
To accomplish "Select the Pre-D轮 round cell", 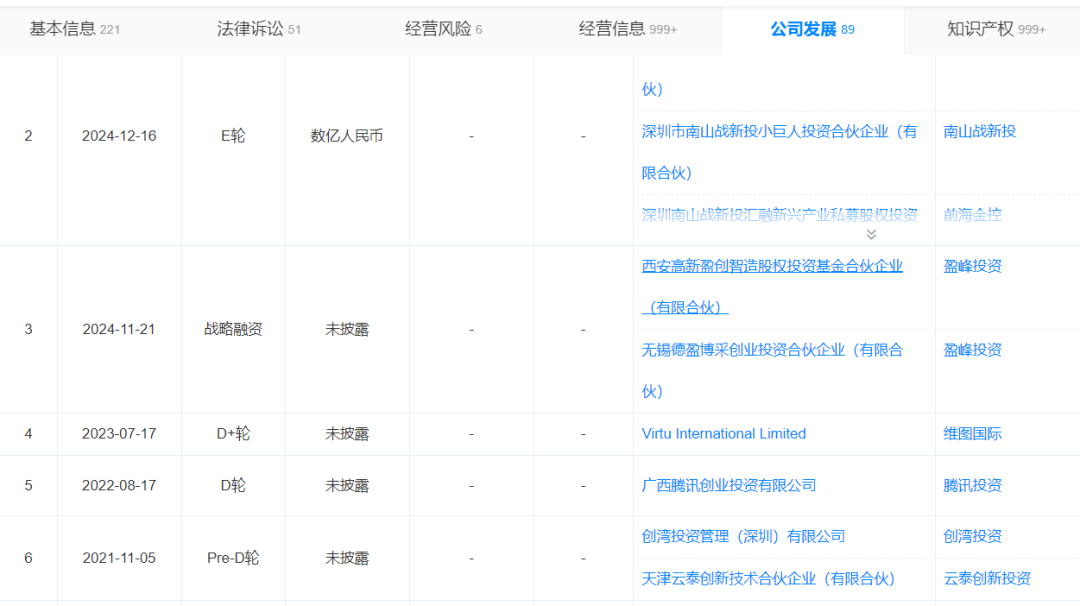I will (233, 558).
